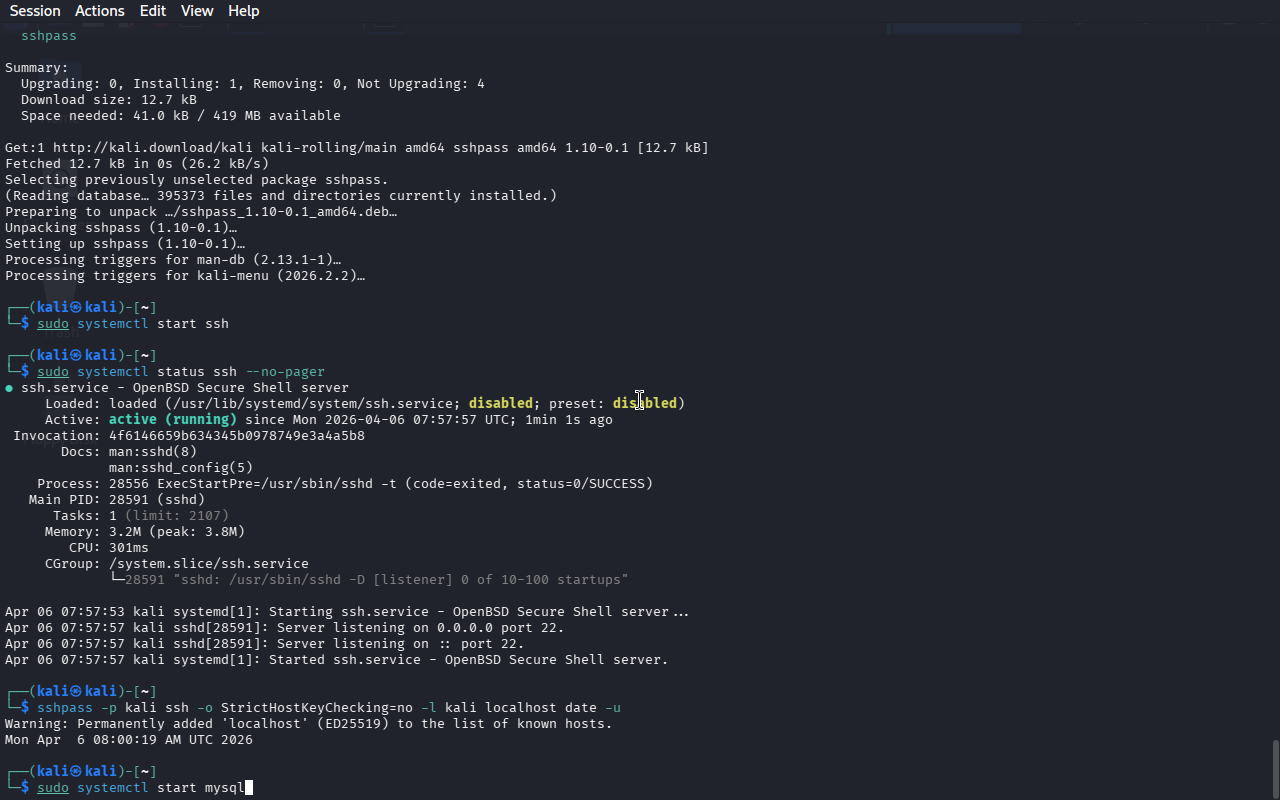Click the 'Mon Apr 6 08:00:19' date output

(x=128, y=740)
